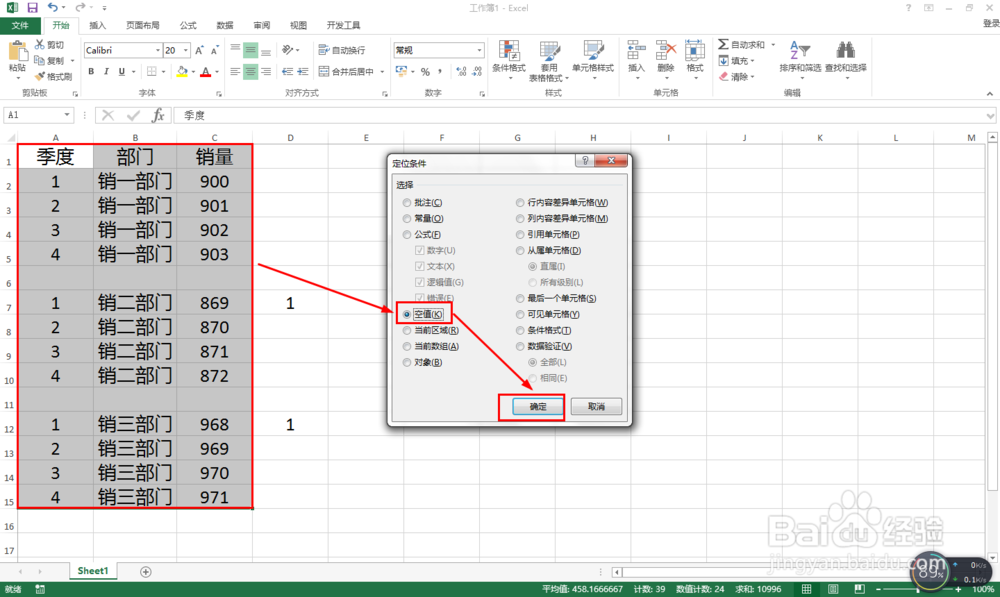Viewport: 1000px width, 597px height.
Task: Switch to the 插入 Insert tab
Action: pos(98,26)
